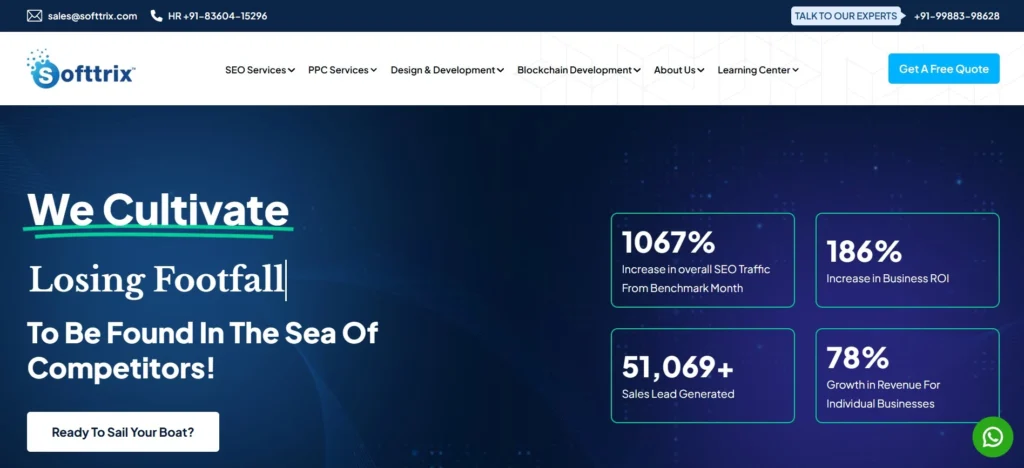Click the Softtrix logo
Viewport: 1024px width, 468px height.
pos(81,69)
